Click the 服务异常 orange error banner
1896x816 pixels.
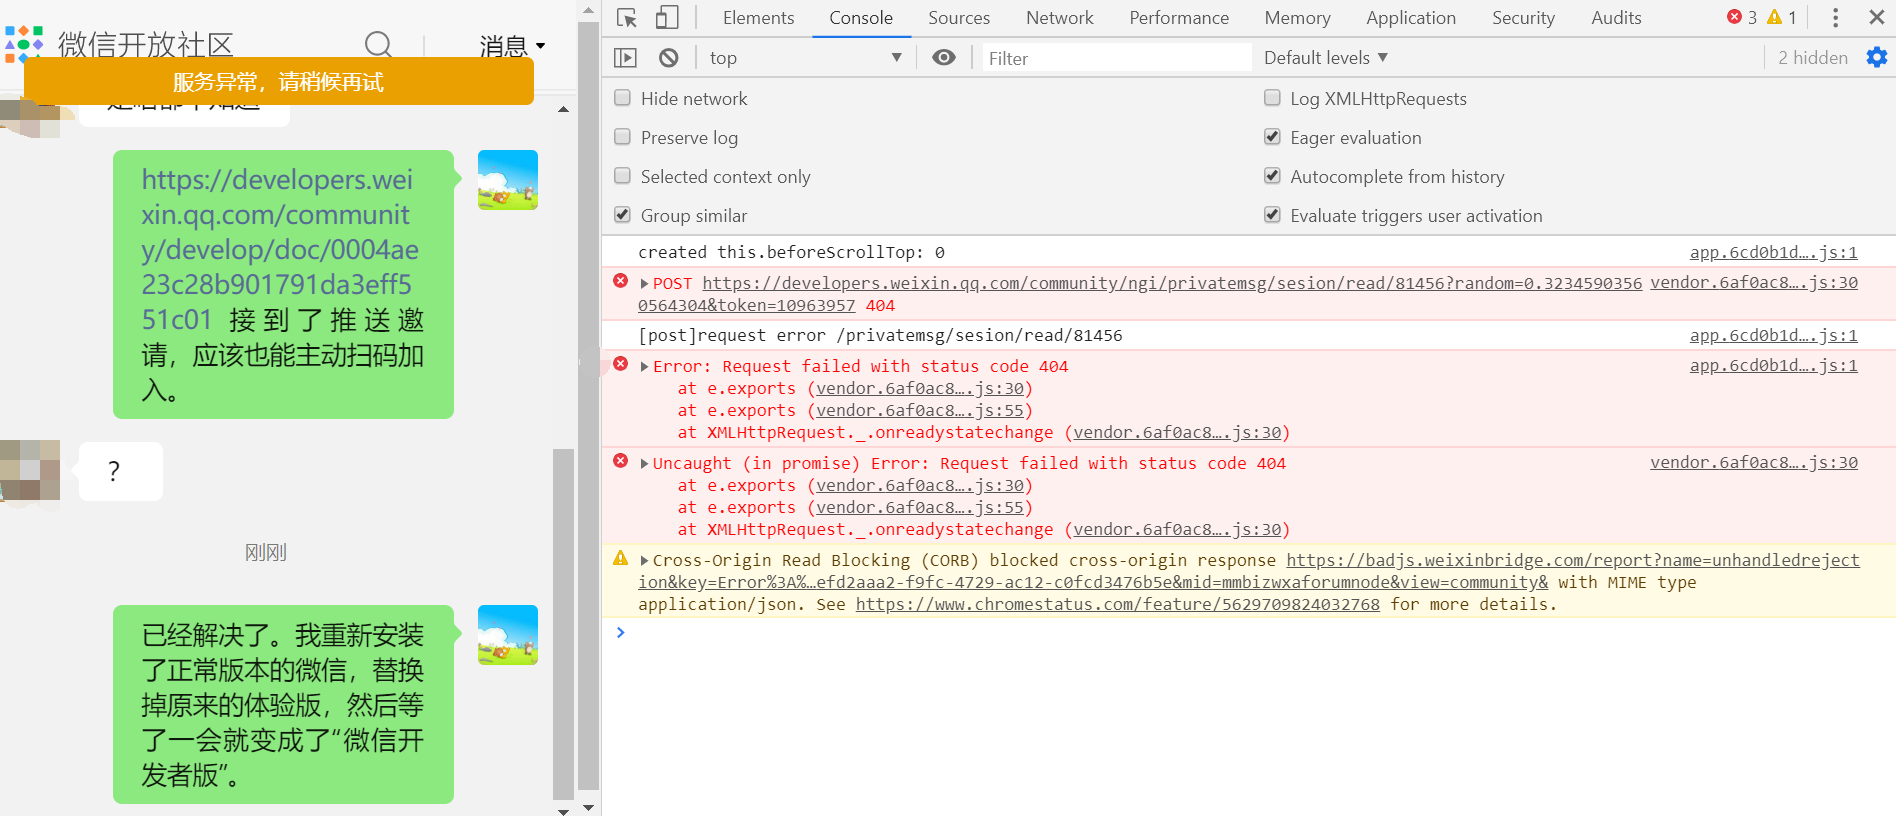[279, 81]
